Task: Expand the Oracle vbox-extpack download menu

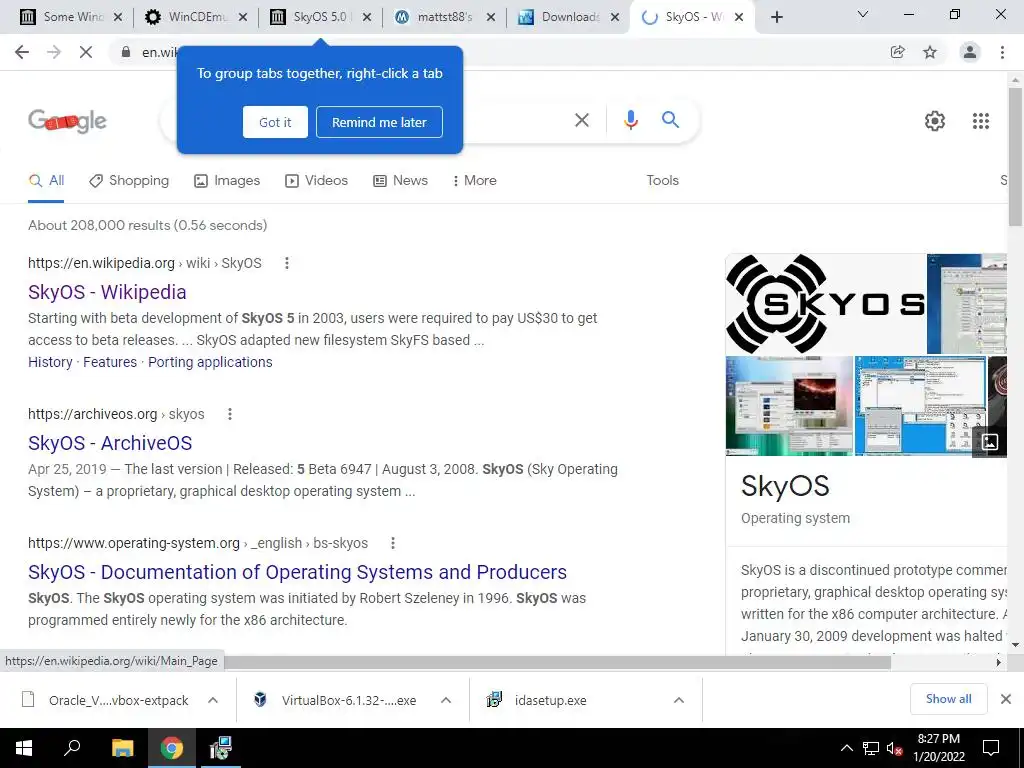Action: 213,700
